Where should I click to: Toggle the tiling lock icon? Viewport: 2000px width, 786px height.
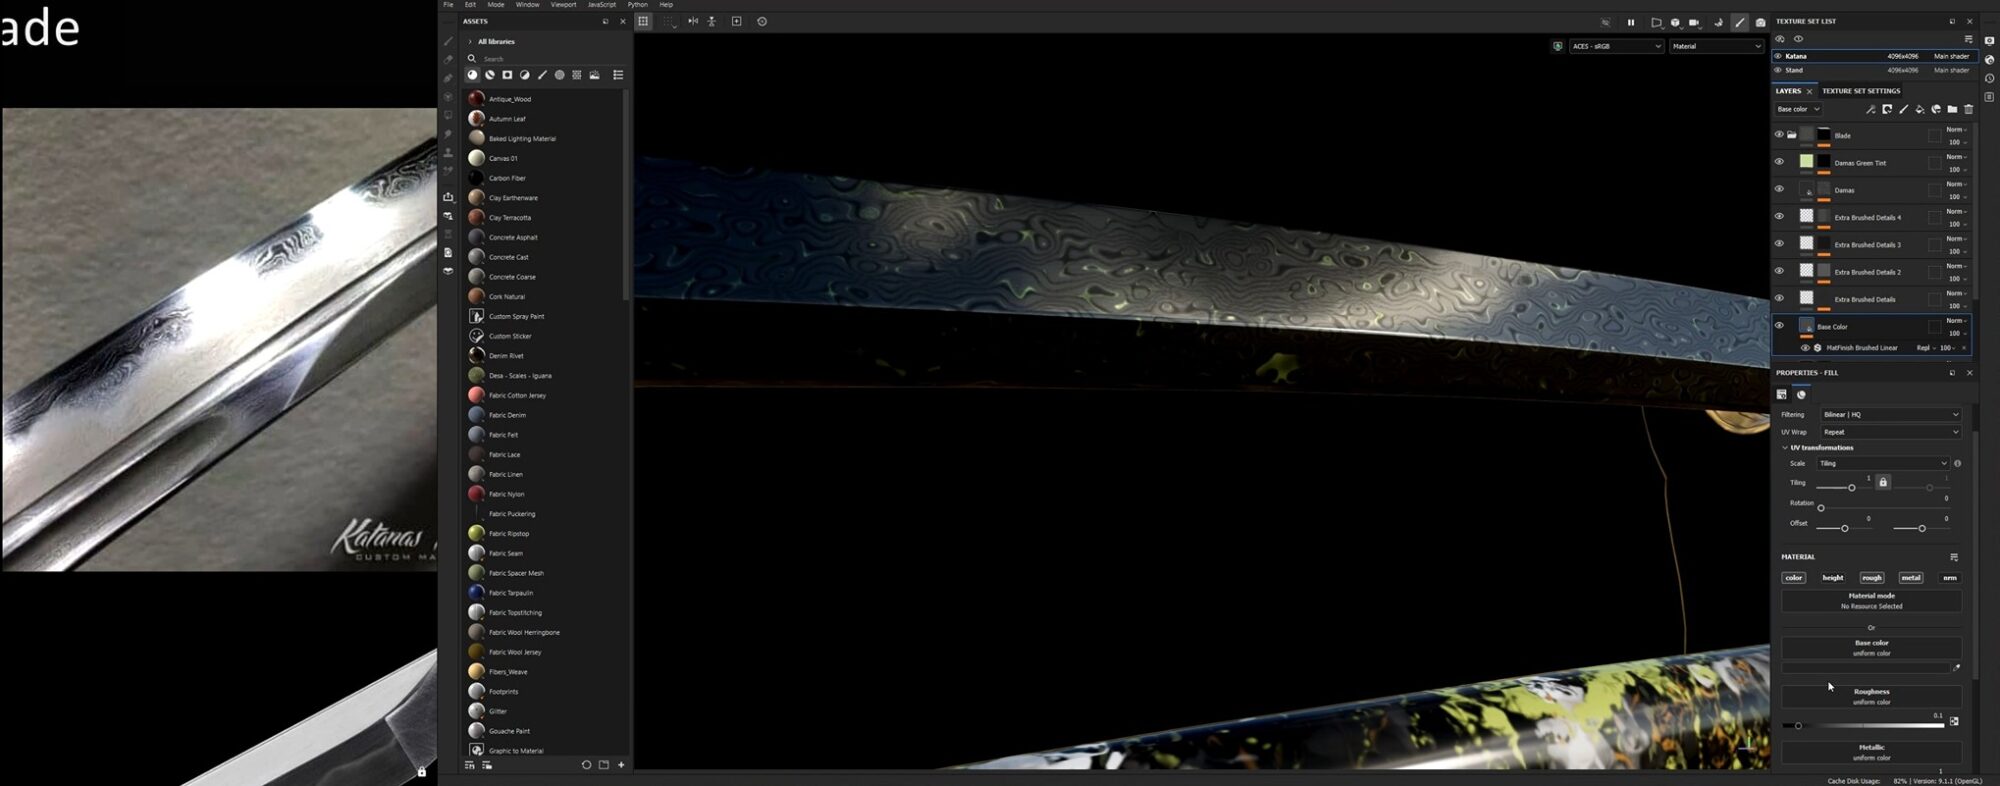pyautogui.click(x=1883, y=482)
